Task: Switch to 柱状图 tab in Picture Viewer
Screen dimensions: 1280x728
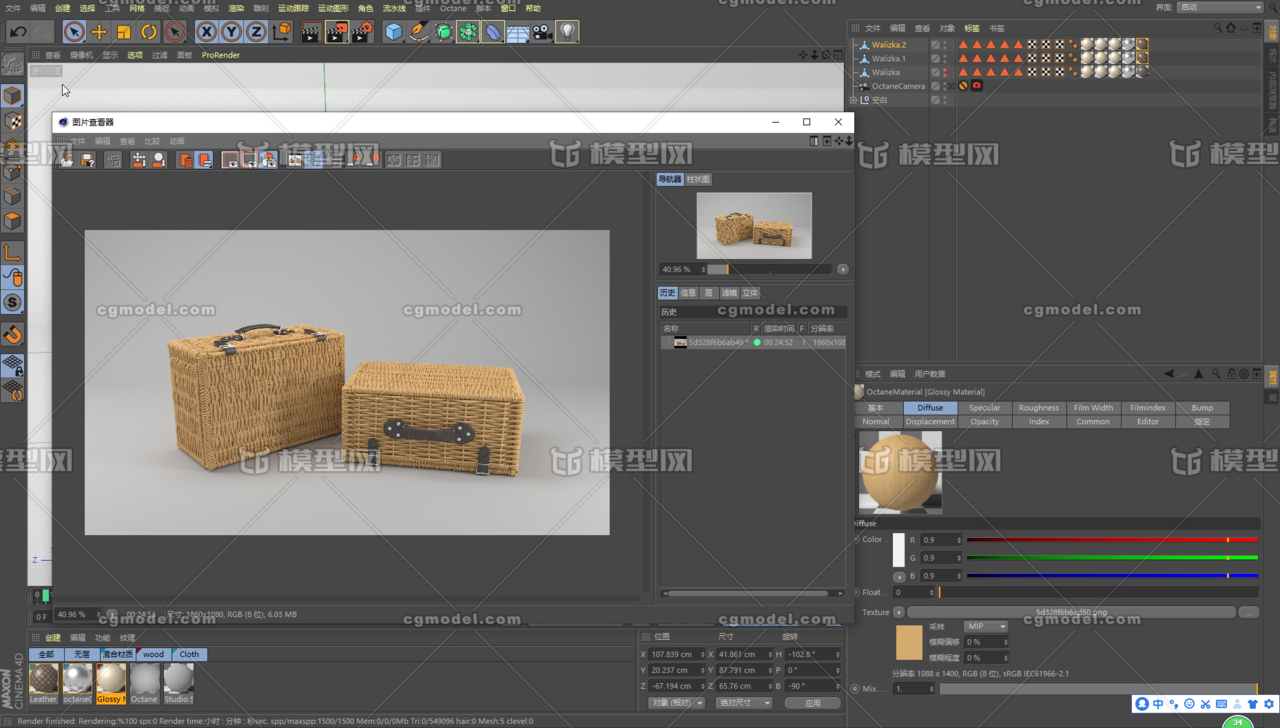Action: point(698,179)
